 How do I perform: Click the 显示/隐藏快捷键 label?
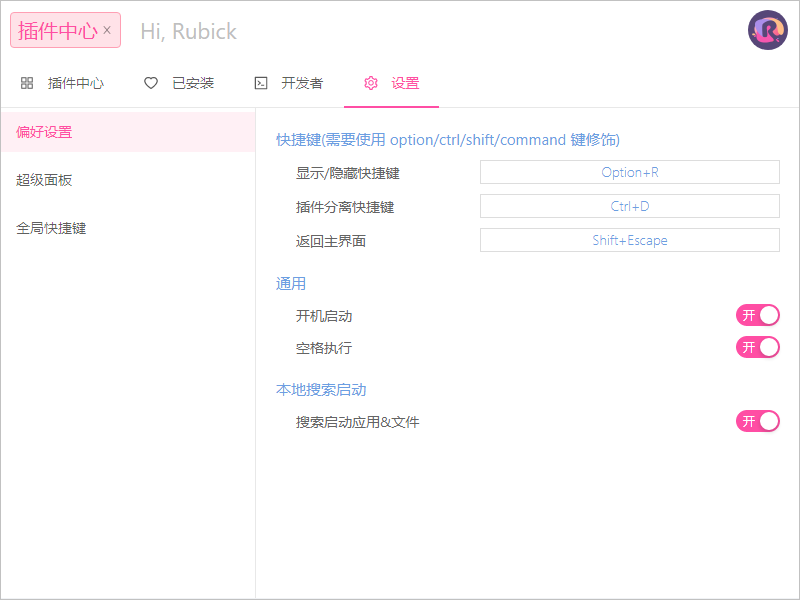tap(347, 173)
